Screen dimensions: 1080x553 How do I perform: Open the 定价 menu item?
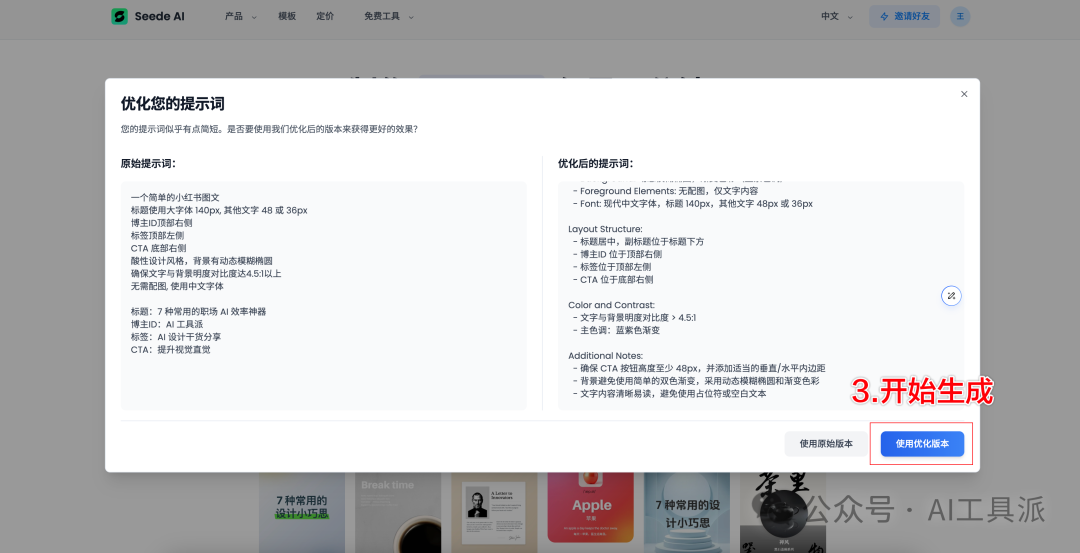(x=325, y=17)
